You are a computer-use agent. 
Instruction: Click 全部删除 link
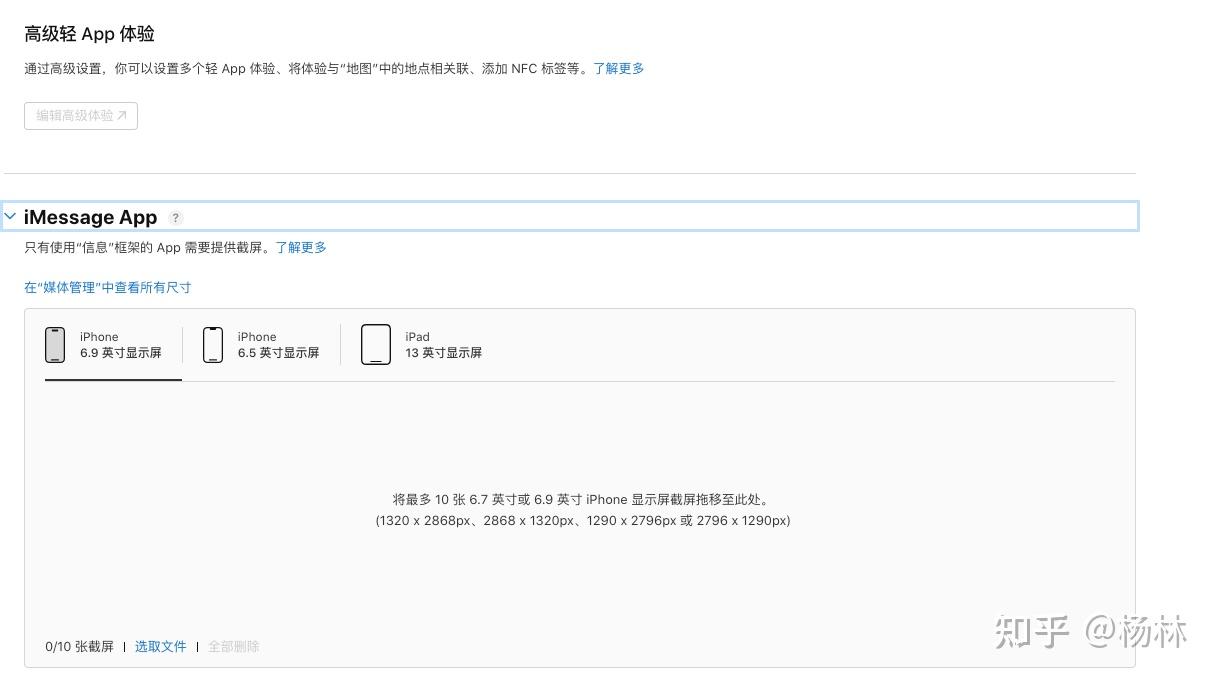234,647
